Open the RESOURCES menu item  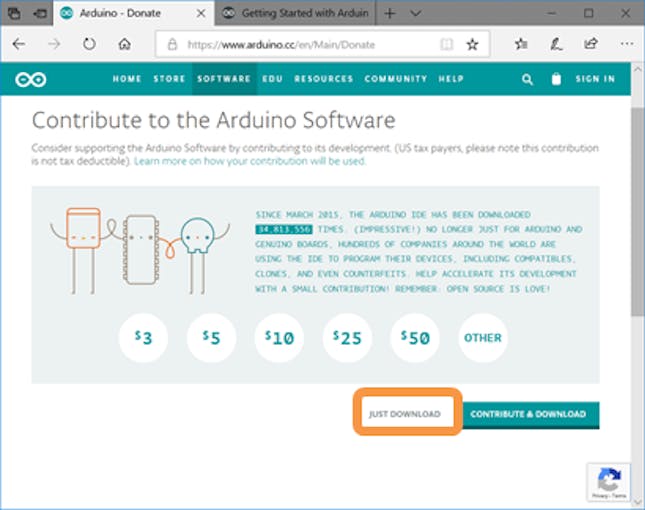click(324, 79)
